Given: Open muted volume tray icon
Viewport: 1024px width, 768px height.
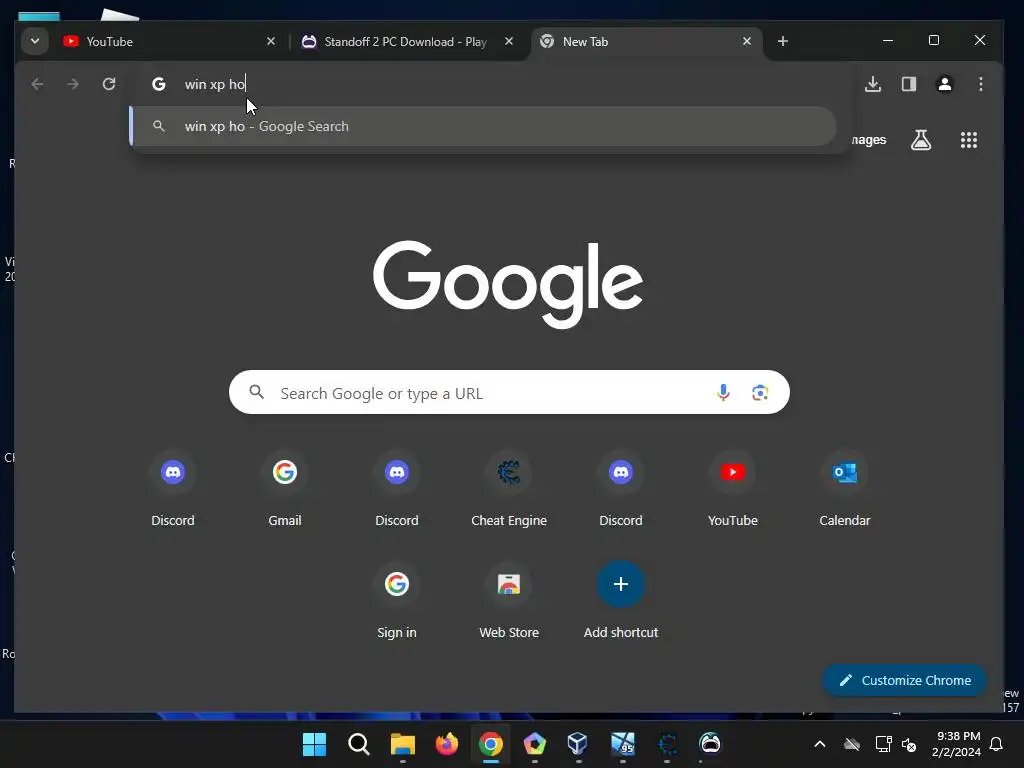Looking at the screenshot, I should [908, 744].
